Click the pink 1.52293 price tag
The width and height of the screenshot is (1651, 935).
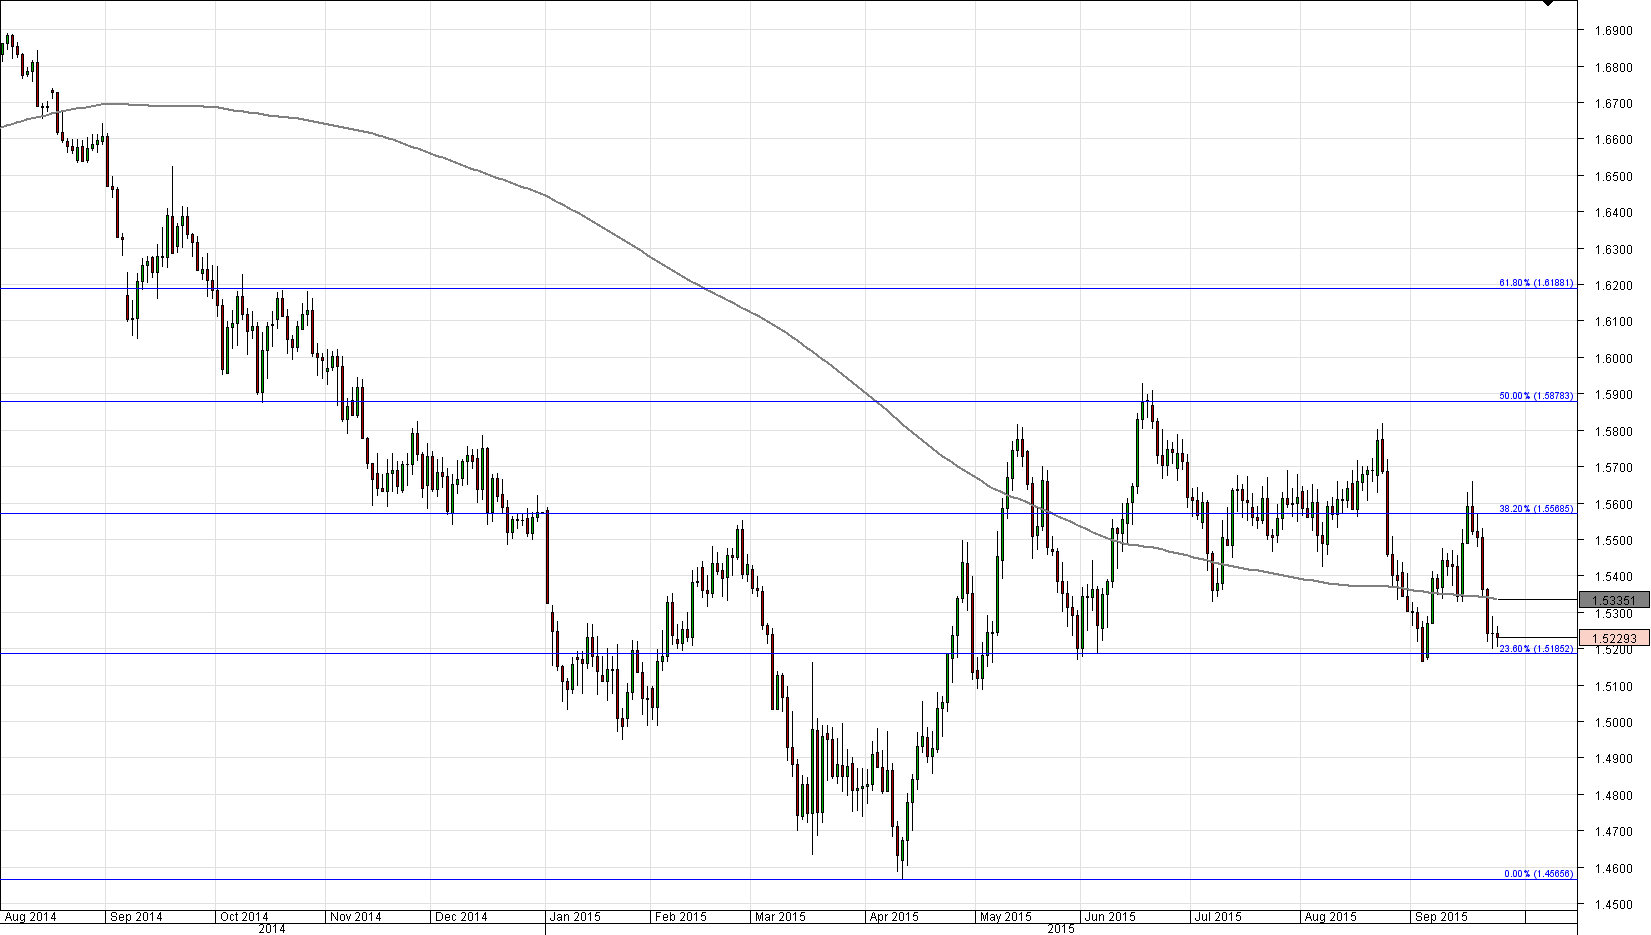coord(1614,638)
